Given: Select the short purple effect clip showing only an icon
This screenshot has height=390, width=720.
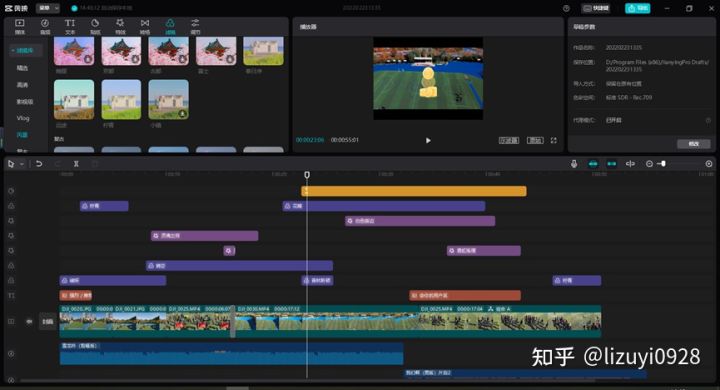Looking at the screenshot, I should [x=229, y=251].
